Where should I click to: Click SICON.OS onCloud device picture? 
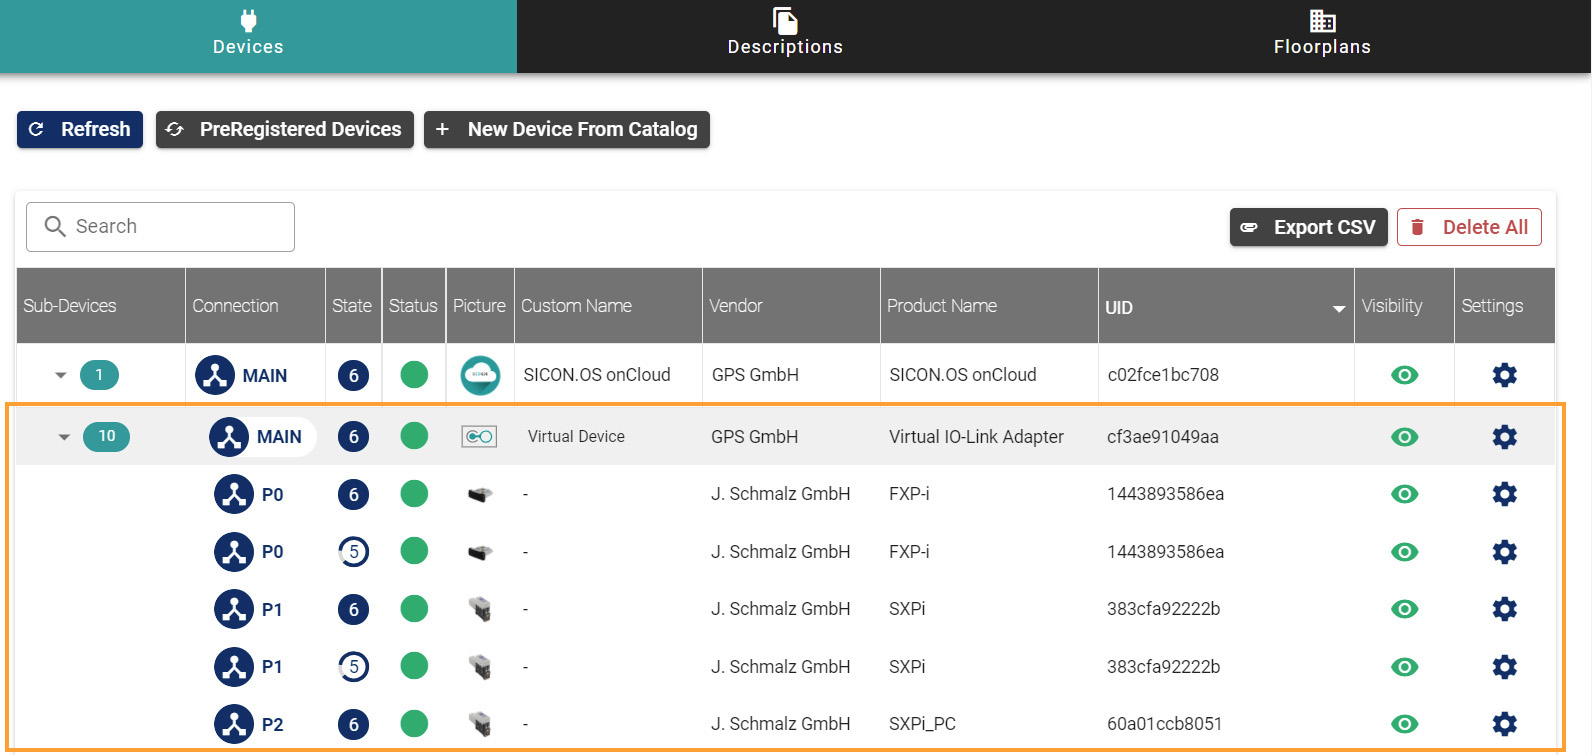pyautogui.click(x=480, y=375)
